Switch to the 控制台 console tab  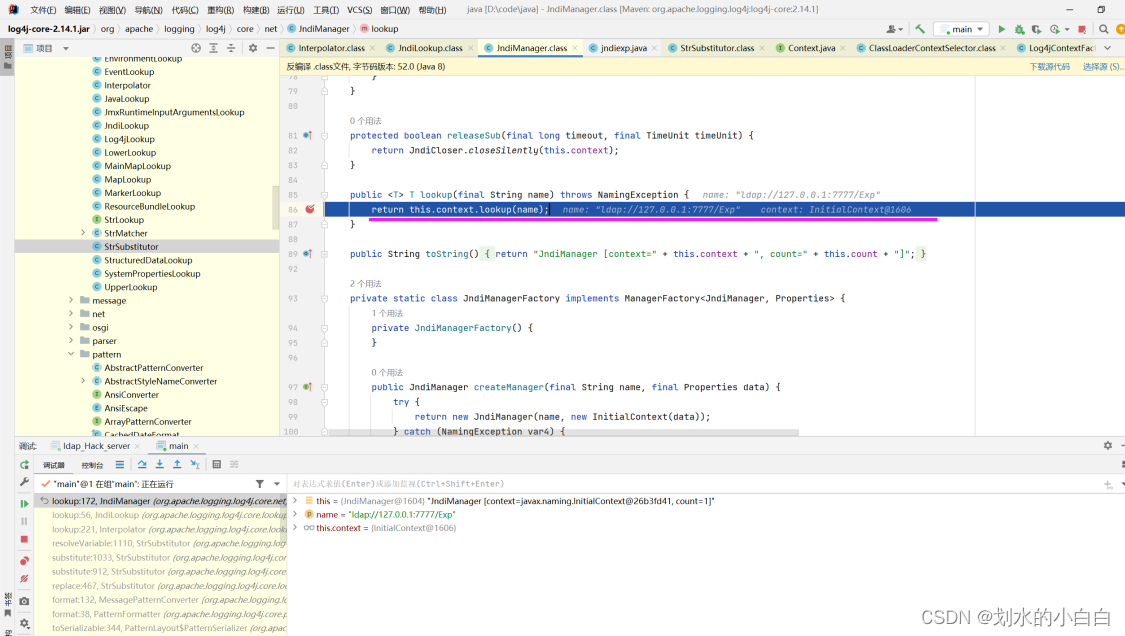[92, 465]
